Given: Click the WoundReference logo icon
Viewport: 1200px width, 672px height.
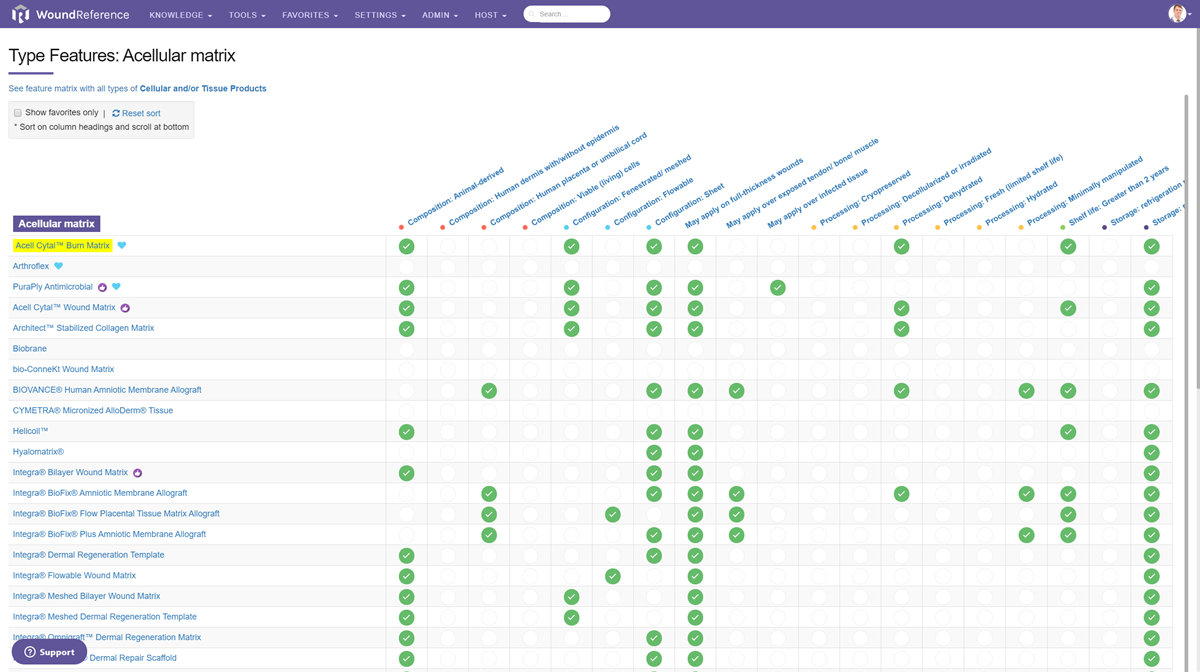Looking at the screenshot, I should tap(20, 13).
